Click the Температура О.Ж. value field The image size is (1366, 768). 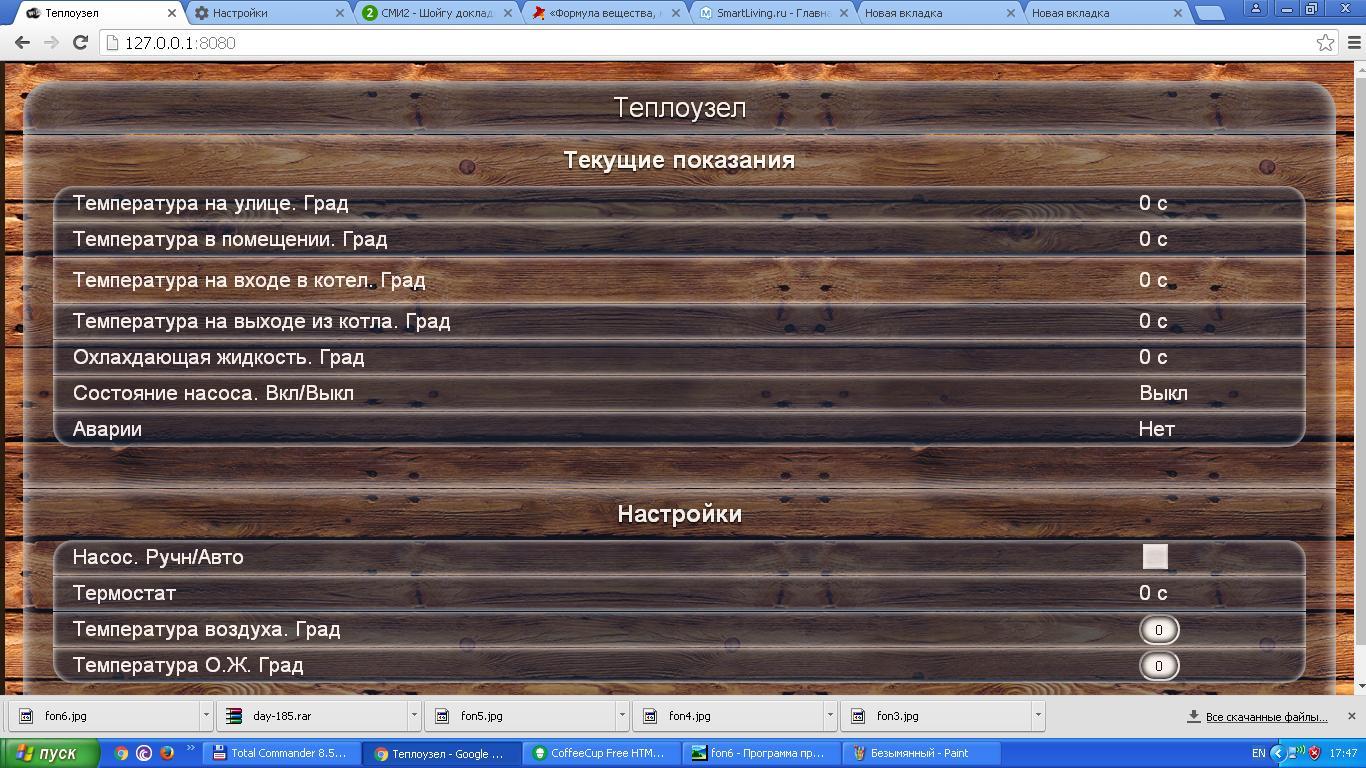pos(1159,665)
